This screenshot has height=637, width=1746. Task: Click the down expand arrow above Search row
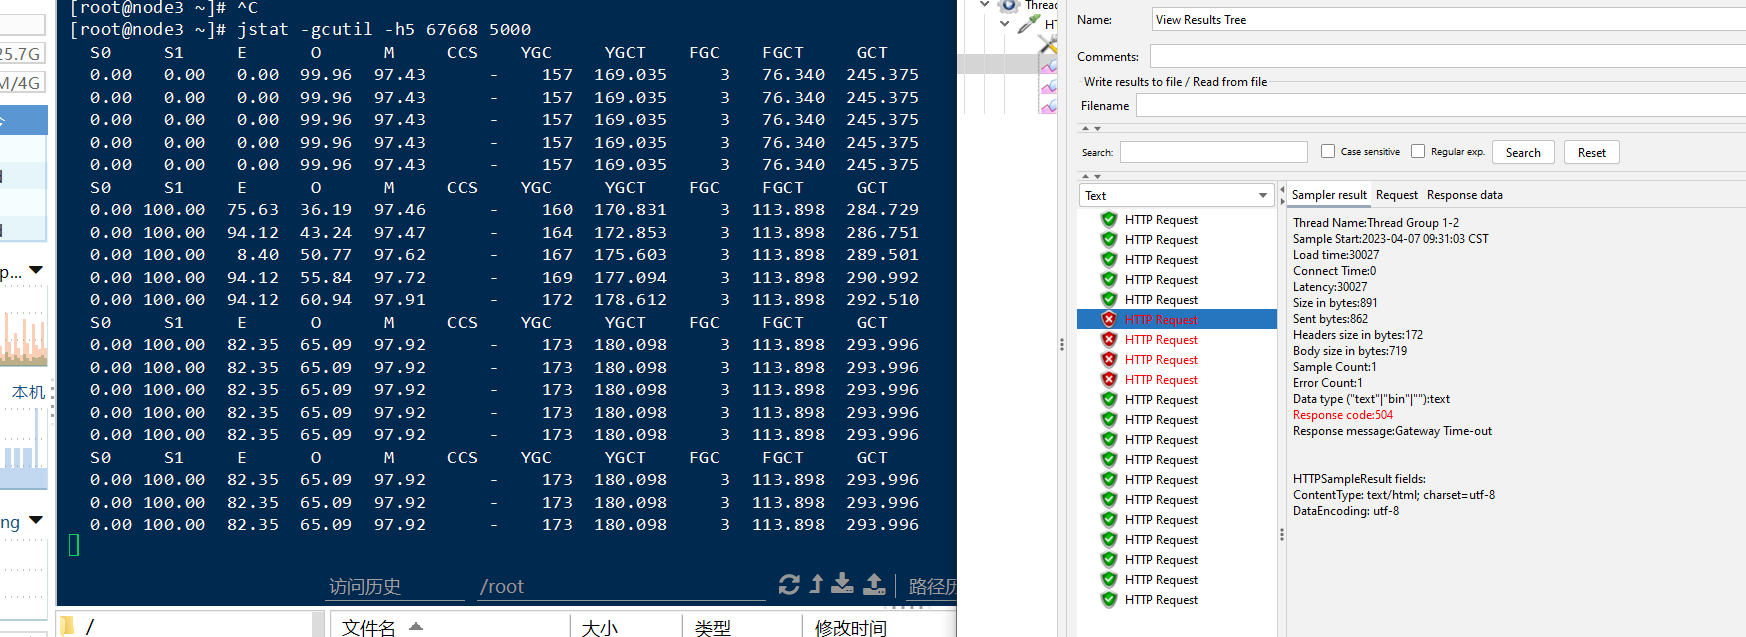1097,128
